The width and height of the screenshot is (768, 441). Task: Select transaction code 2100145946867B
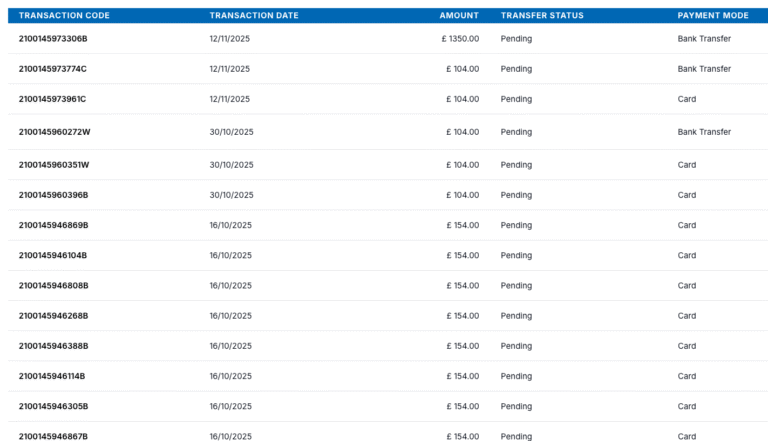[x=53, y=436]
